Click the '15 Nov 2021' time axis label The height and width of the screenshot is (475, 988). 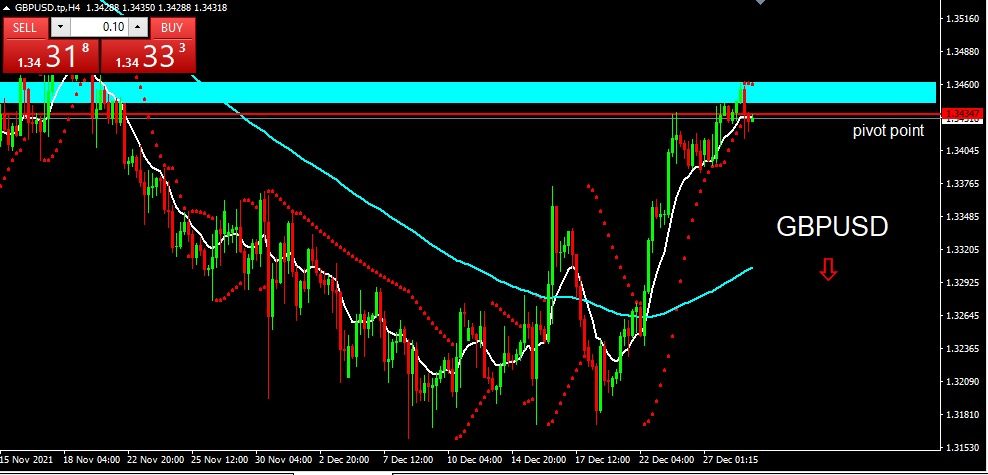coord(27,460)
